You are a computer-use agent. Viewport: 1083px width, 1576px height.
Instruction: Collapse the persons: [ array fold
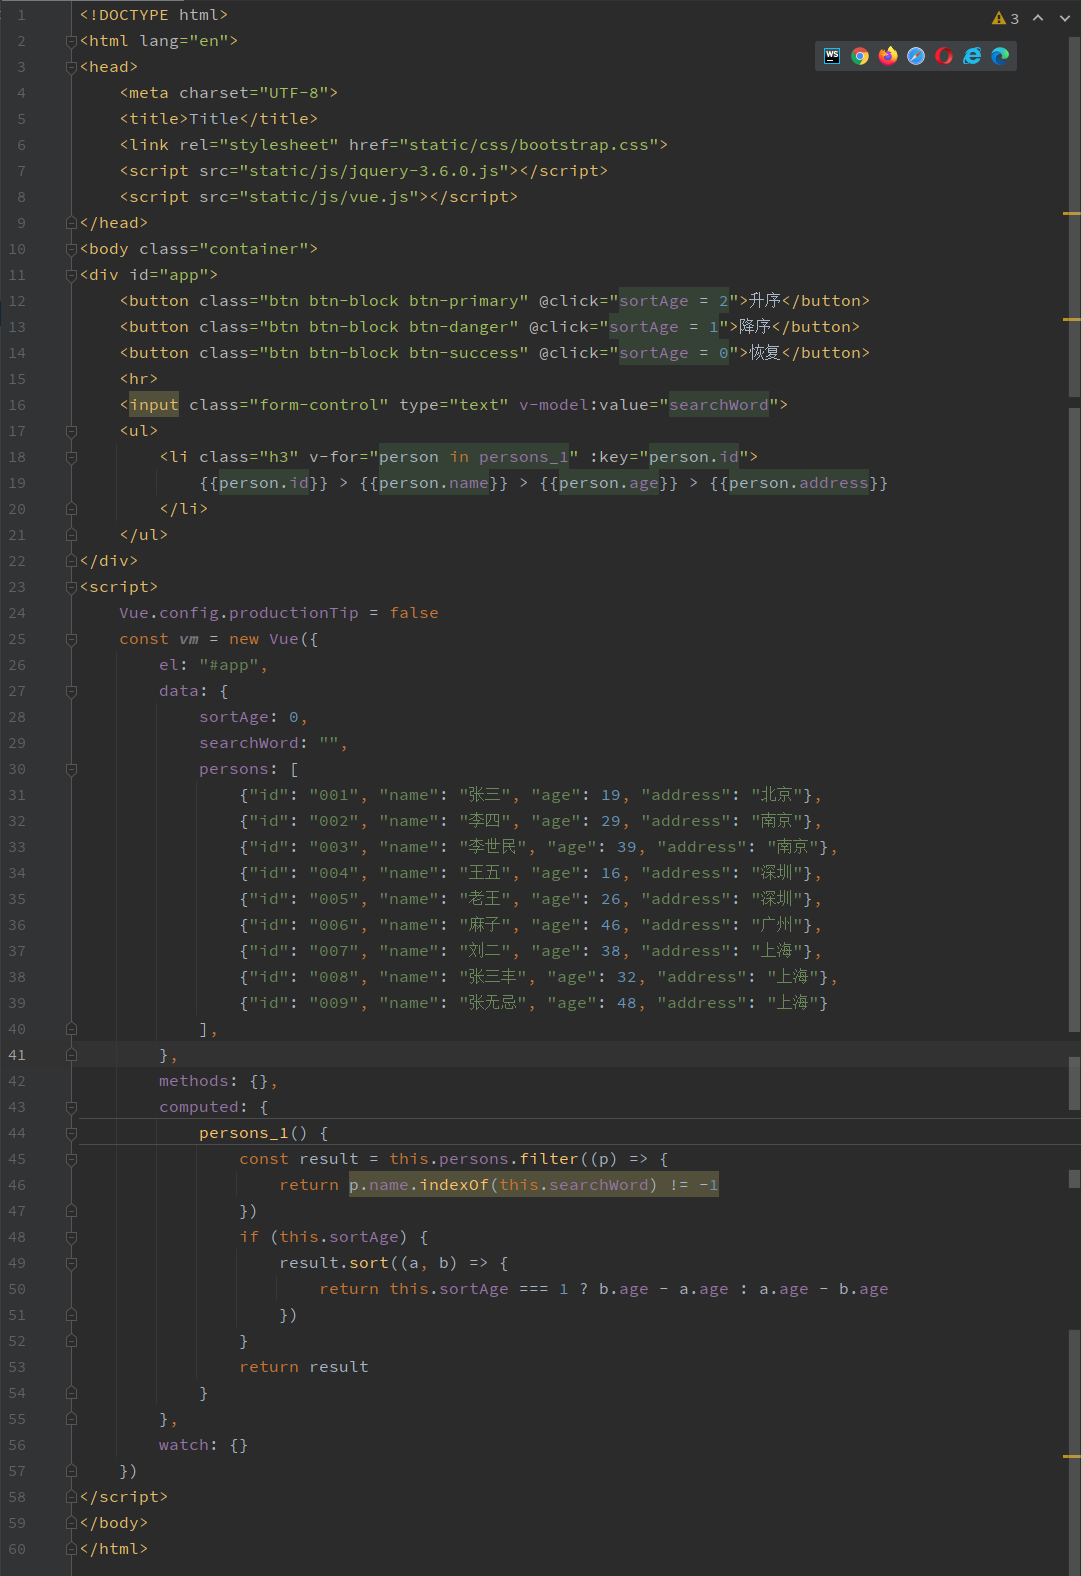[x=71, y=769]
